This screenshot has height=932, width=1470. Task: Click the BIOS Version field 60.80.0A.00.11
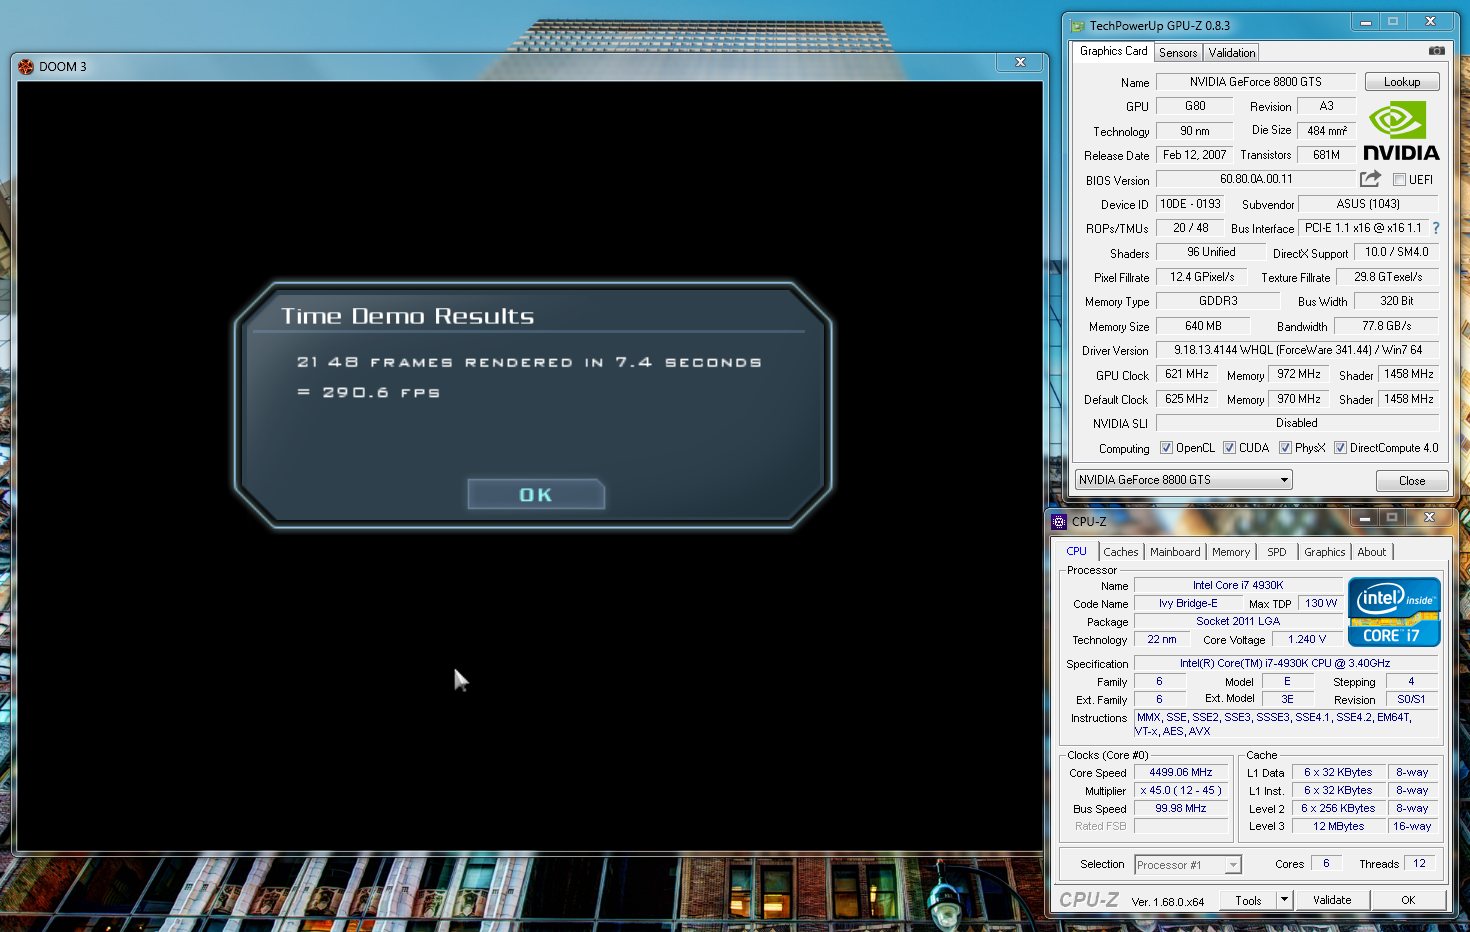1256,179
